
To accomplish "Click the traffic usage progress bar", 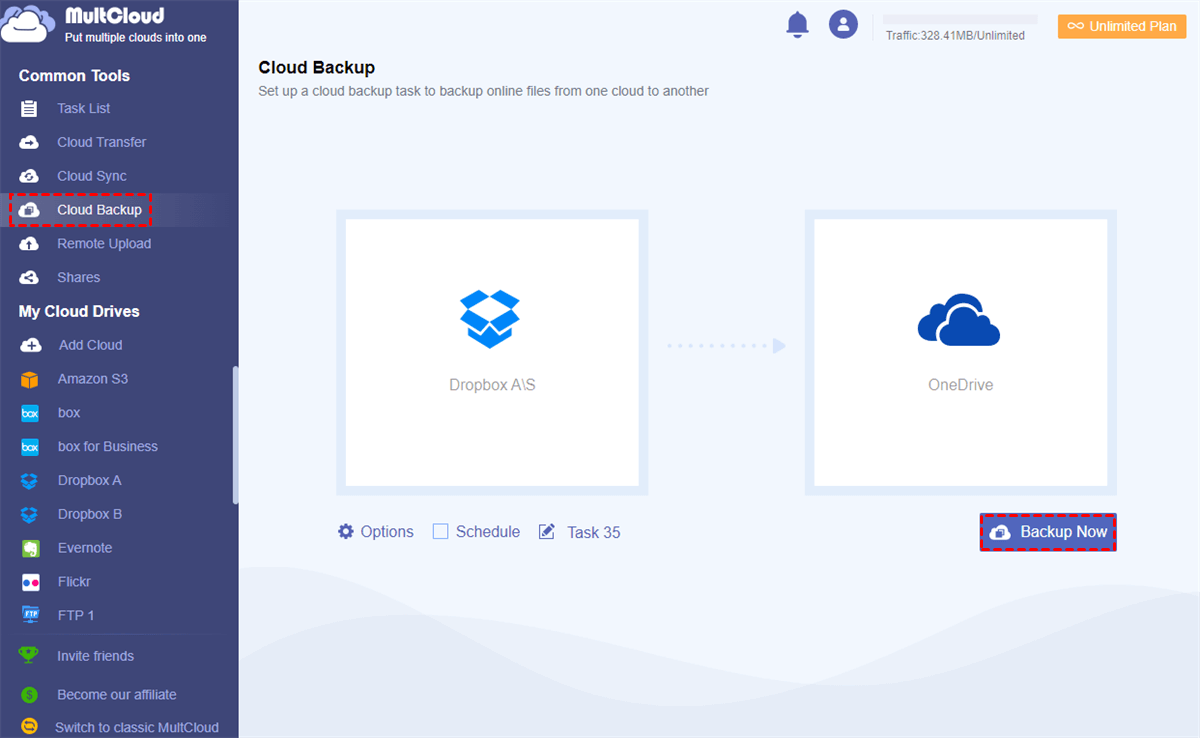I will (960, 19).
